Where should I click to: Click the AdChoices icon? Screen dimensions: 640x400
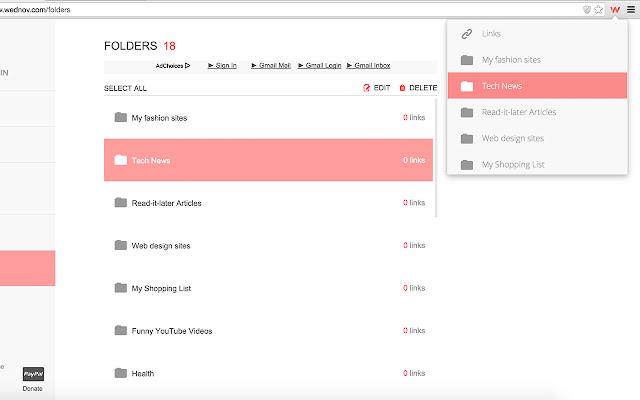tap(186, 66)
